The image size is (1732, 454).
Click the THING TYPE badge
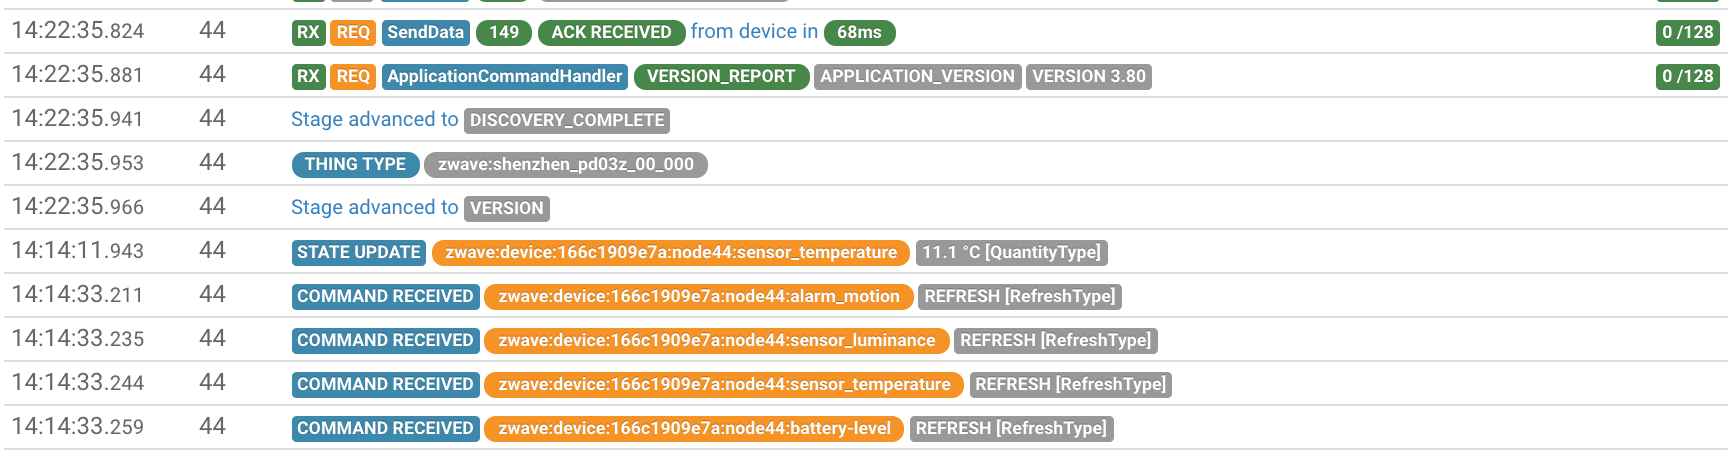click(x=355, y=164)
